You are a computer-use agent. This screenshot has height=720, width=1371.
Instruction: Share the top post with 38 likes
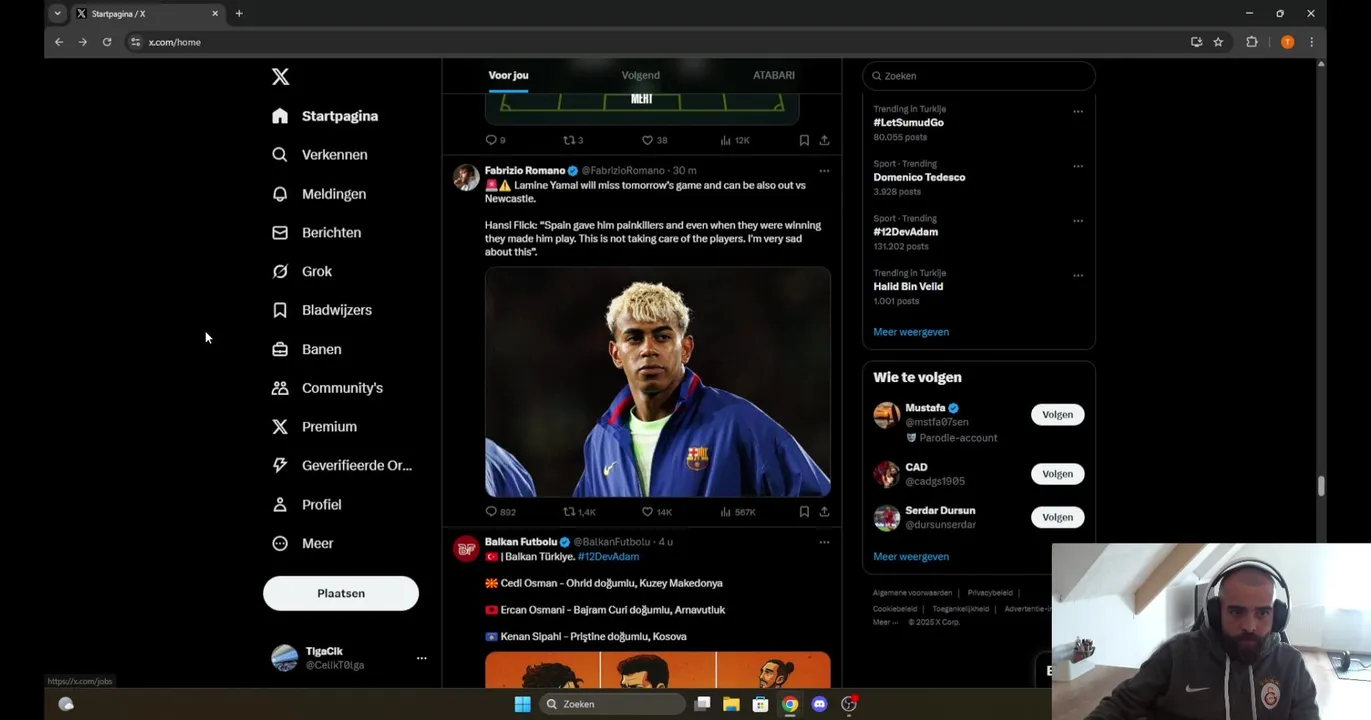point(824,140)
